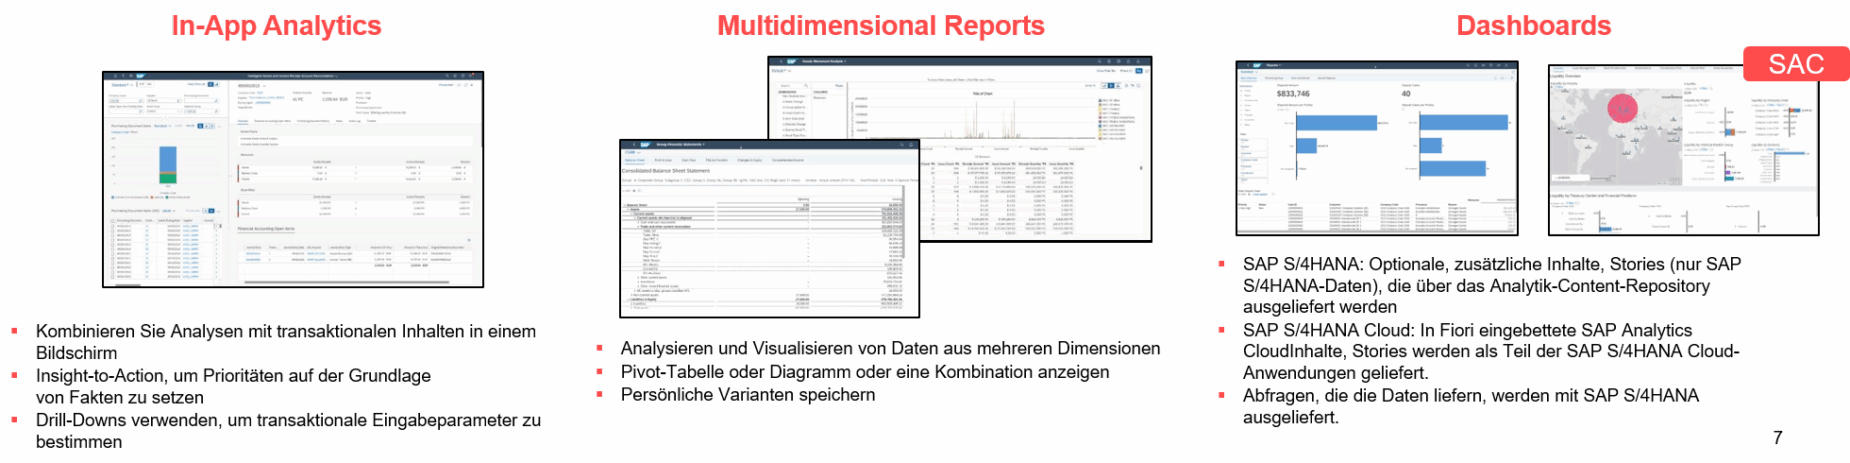Click SAP logo in Goods Movement Analysis window
Screen dimensions: 1850x463
coord(791,61)
